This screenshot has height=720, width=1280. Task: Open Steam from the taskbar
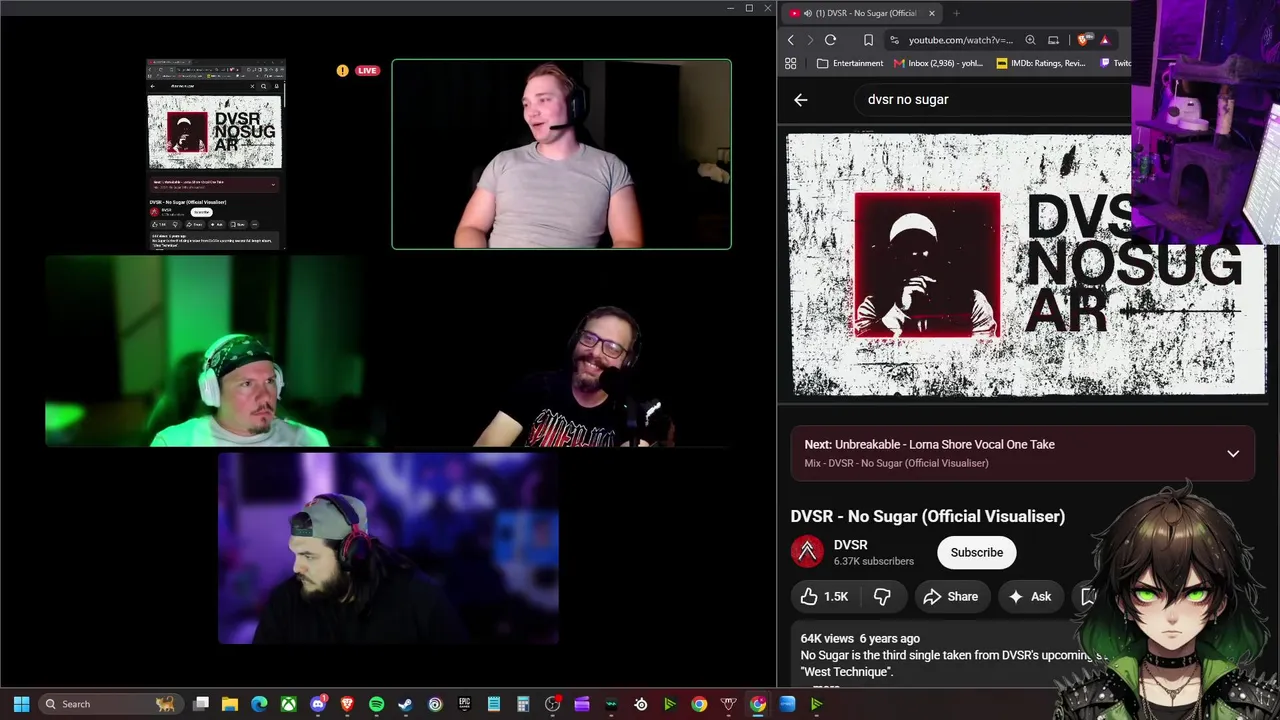(405, 704)
